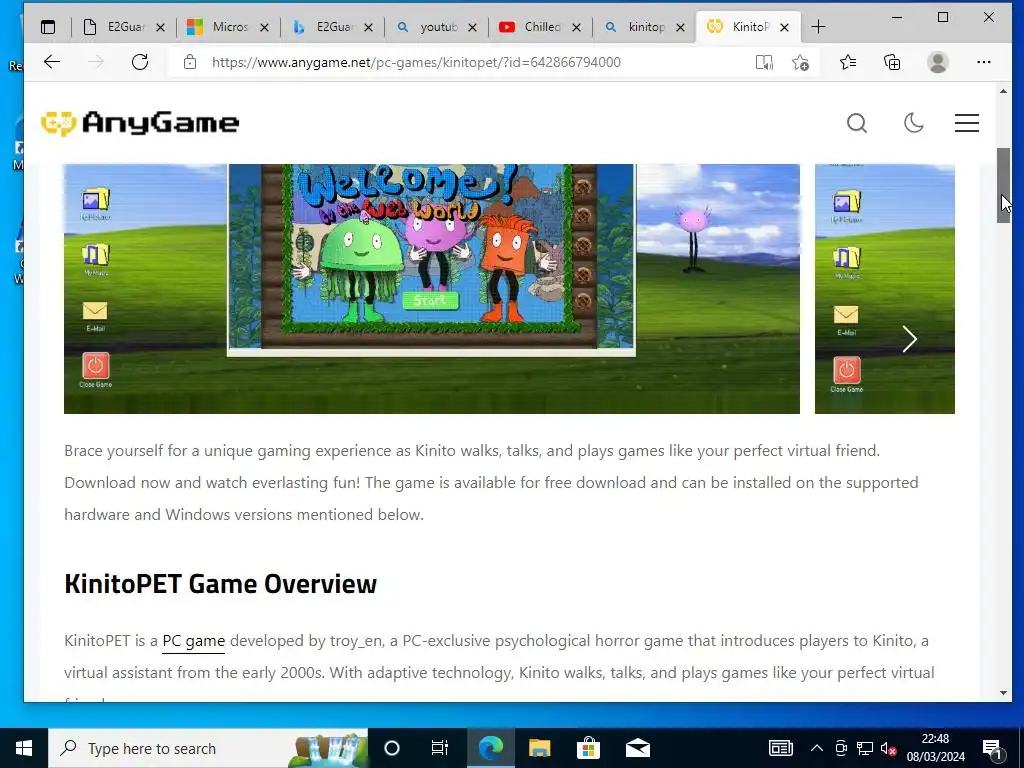This screenshot has height=768, width=1024.
Task: Open the network status tray icon
Action: click(x=865, y=748)
